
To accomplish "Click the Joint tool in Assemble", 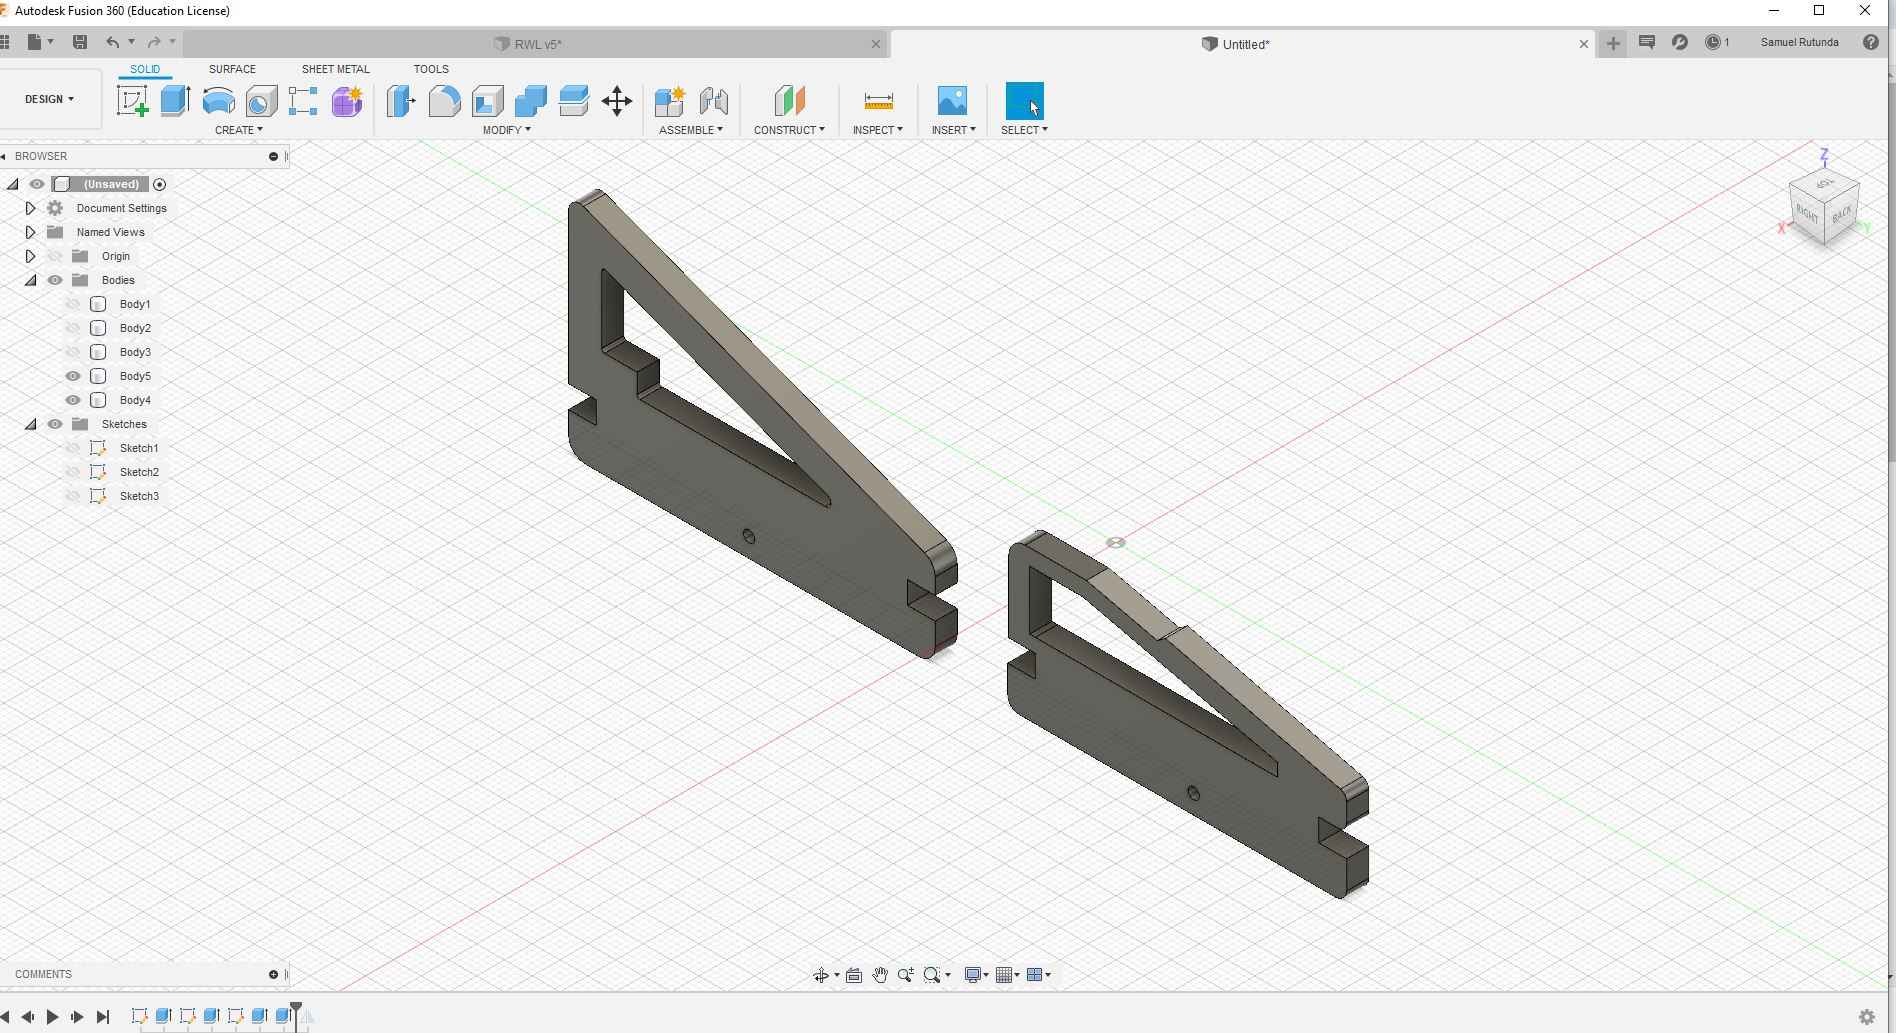I will pos(713,101).
